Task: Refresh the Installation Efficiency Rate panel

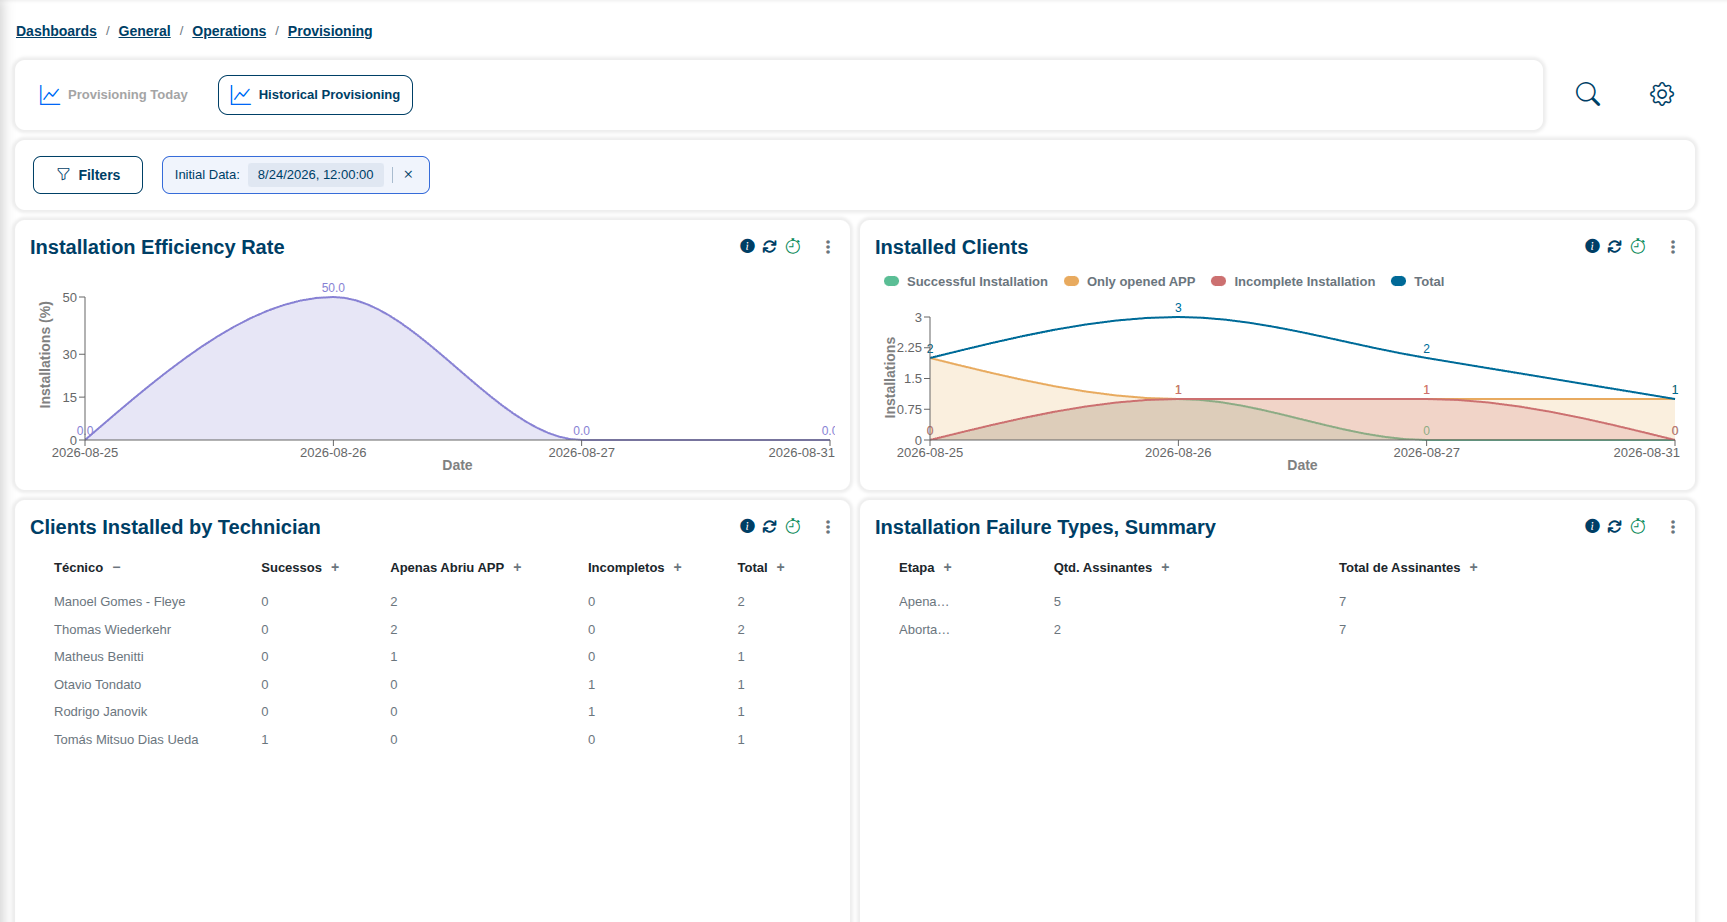Action: [770, 246]
